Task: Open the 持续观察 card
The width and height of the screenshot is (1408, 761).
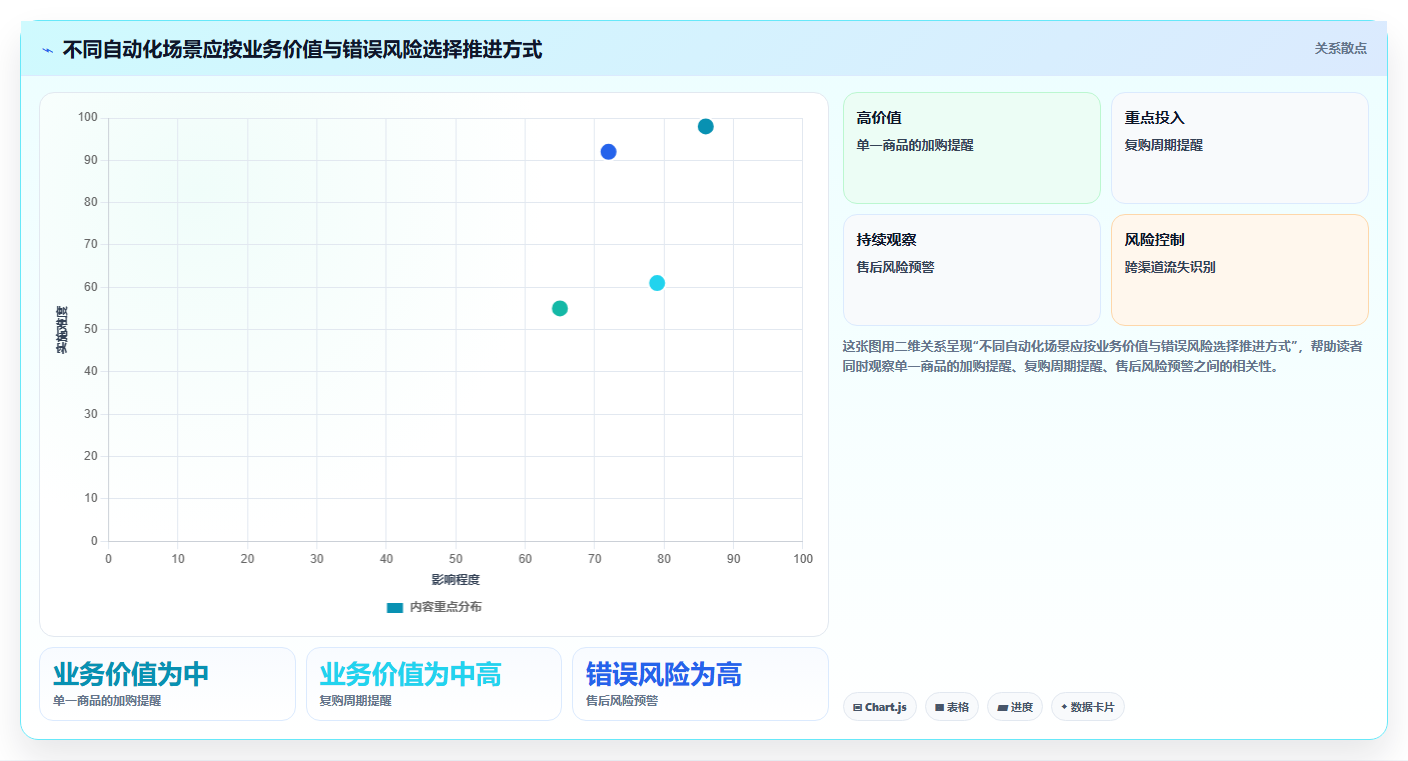Action: point(972,270)
